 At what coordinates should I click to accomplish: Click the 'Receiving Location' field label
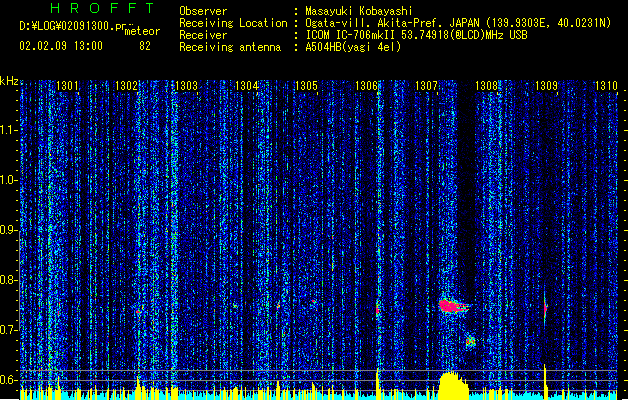233,23
